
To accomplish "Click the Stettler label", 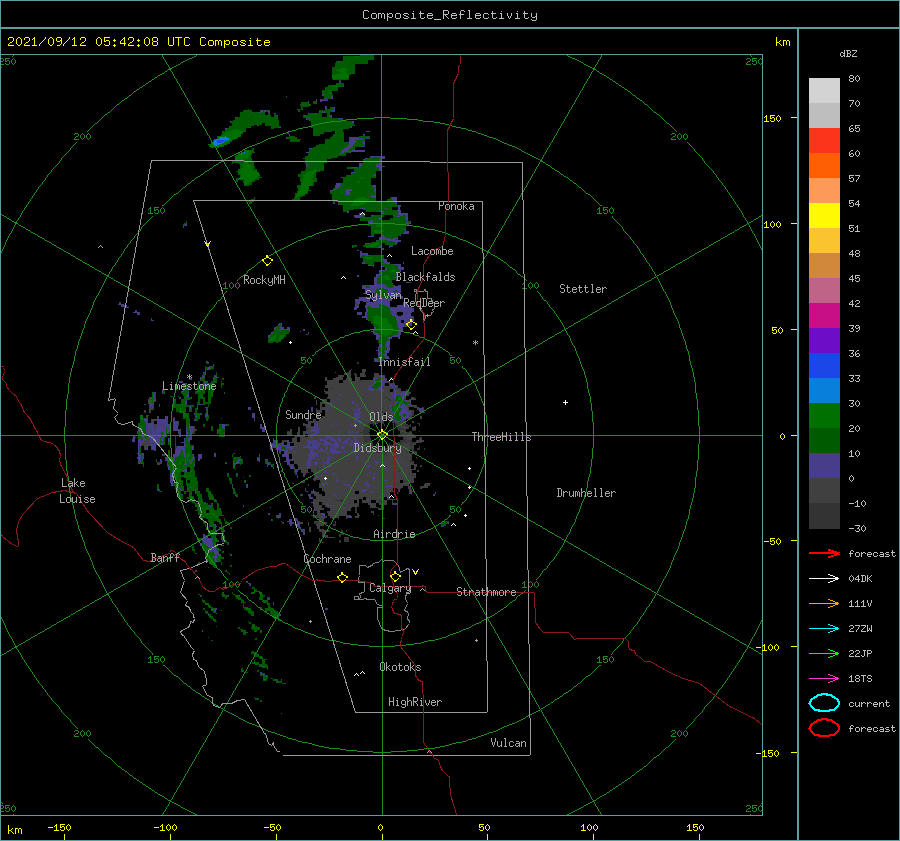I will click(583, 289).
